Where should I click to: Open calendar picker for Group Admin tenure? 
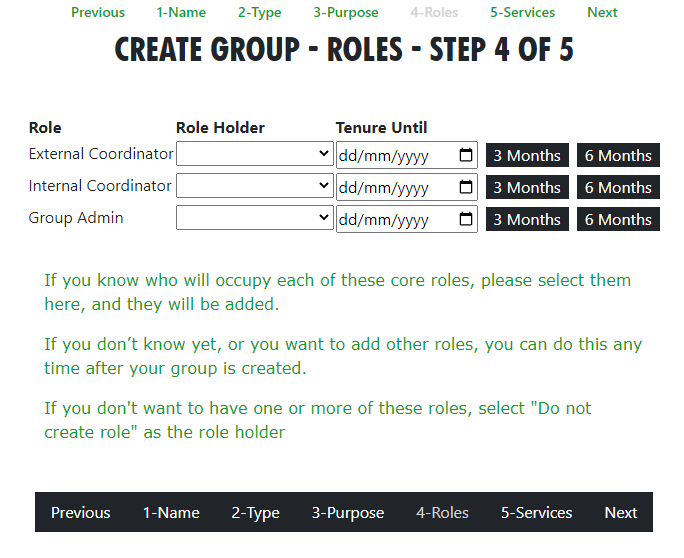pos(466,219)
